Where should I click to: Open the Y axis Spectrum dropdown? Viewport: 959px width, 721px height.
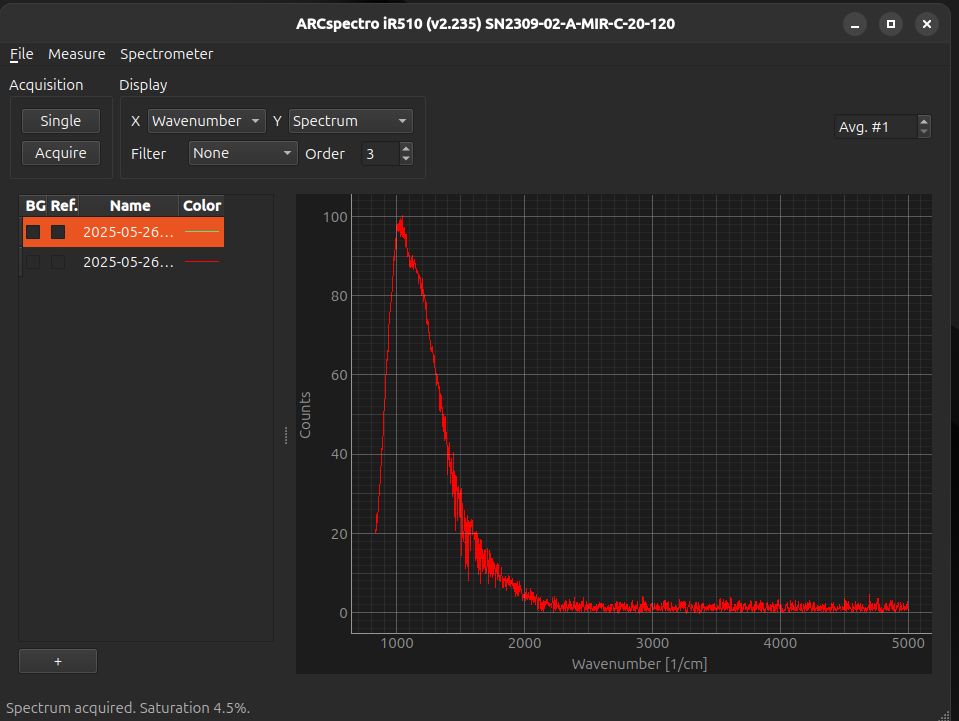pyautogui.click(x=350, y=121)
